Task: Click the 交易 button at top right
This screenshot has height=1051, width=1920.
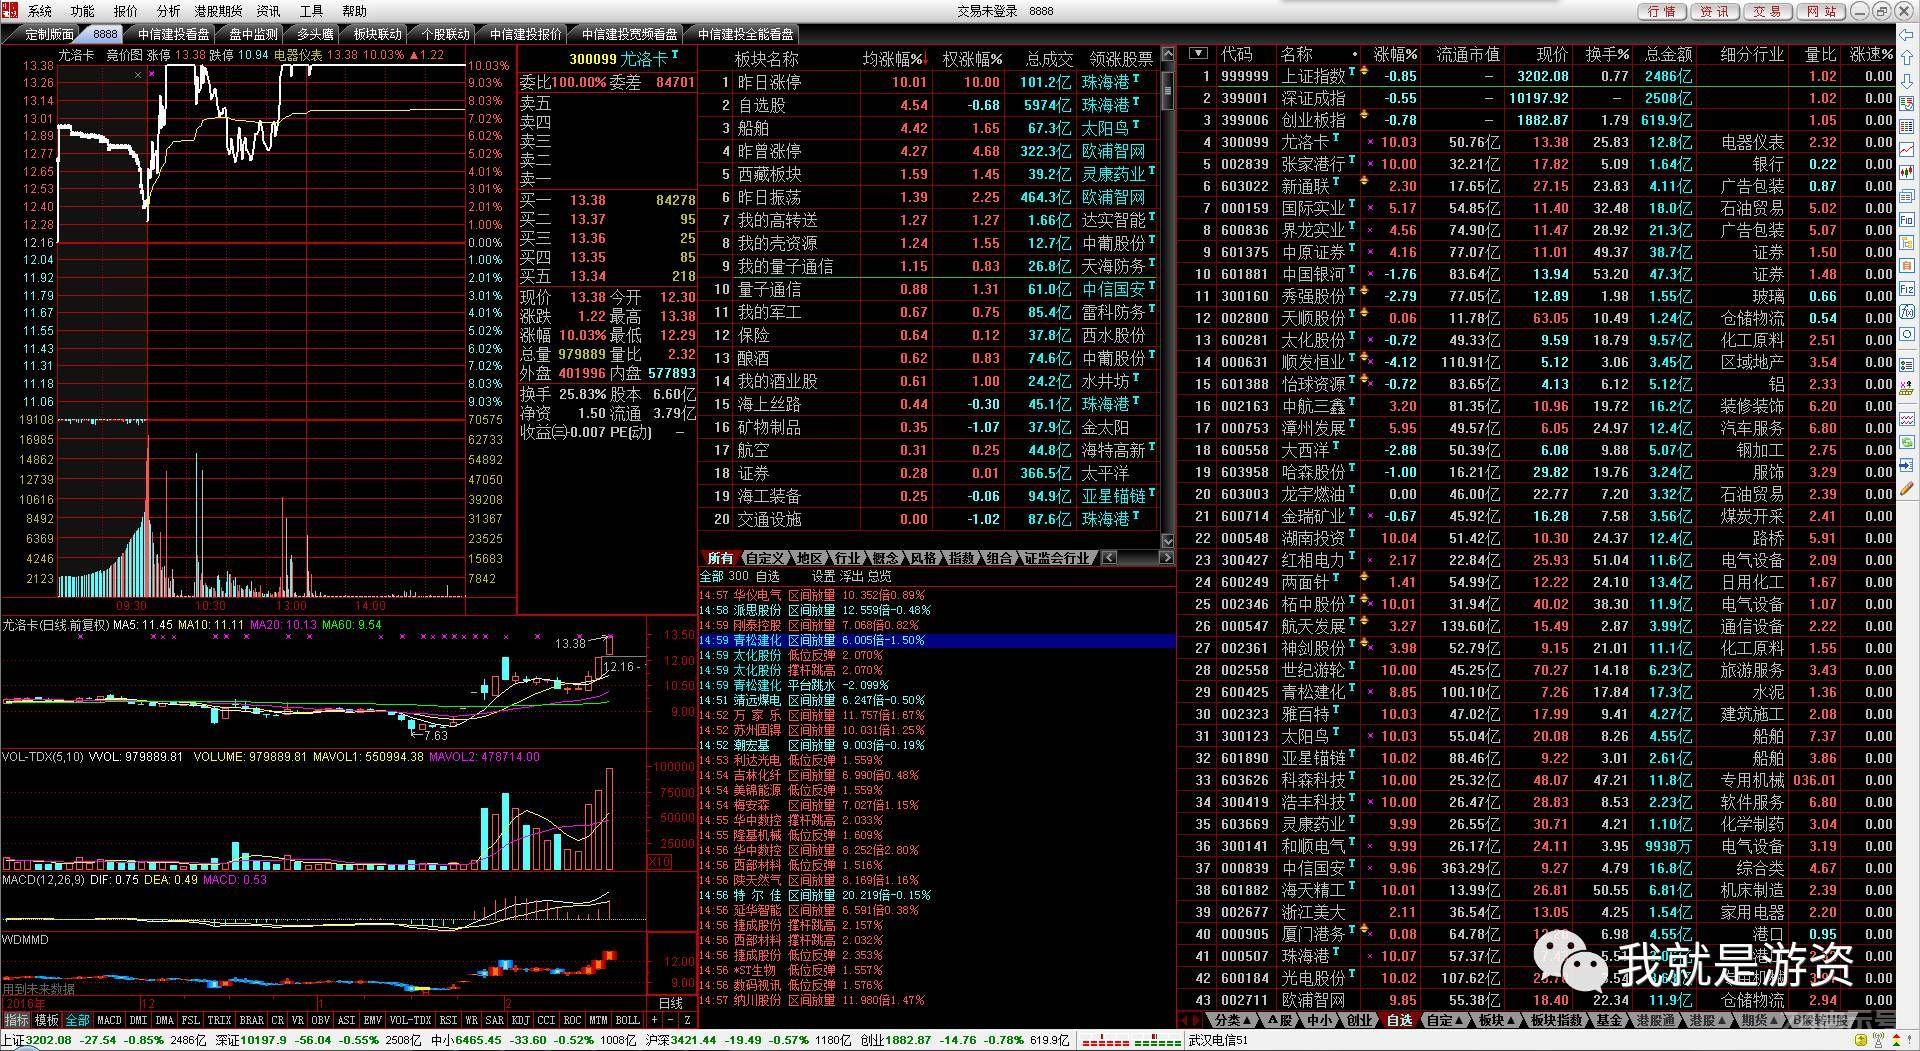Action: 1767,11
